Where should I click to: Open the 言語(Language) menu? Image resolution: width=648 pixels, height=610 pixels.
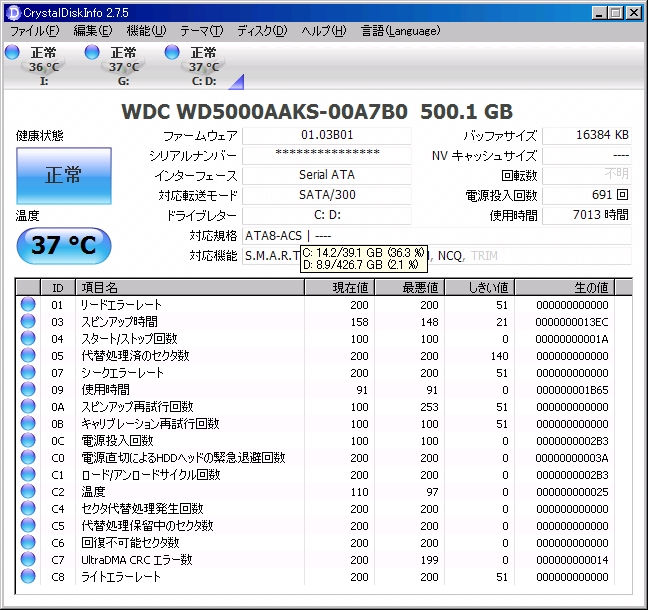(398, 31)
